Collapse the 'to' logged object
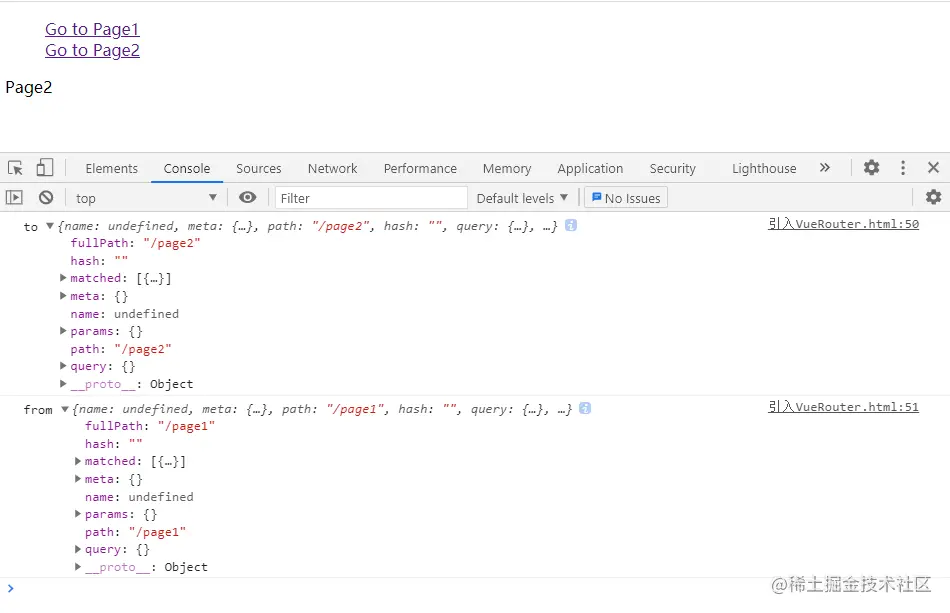Image resolution: width=950 pixels, height=613 pixels. (x=50, y=226)
